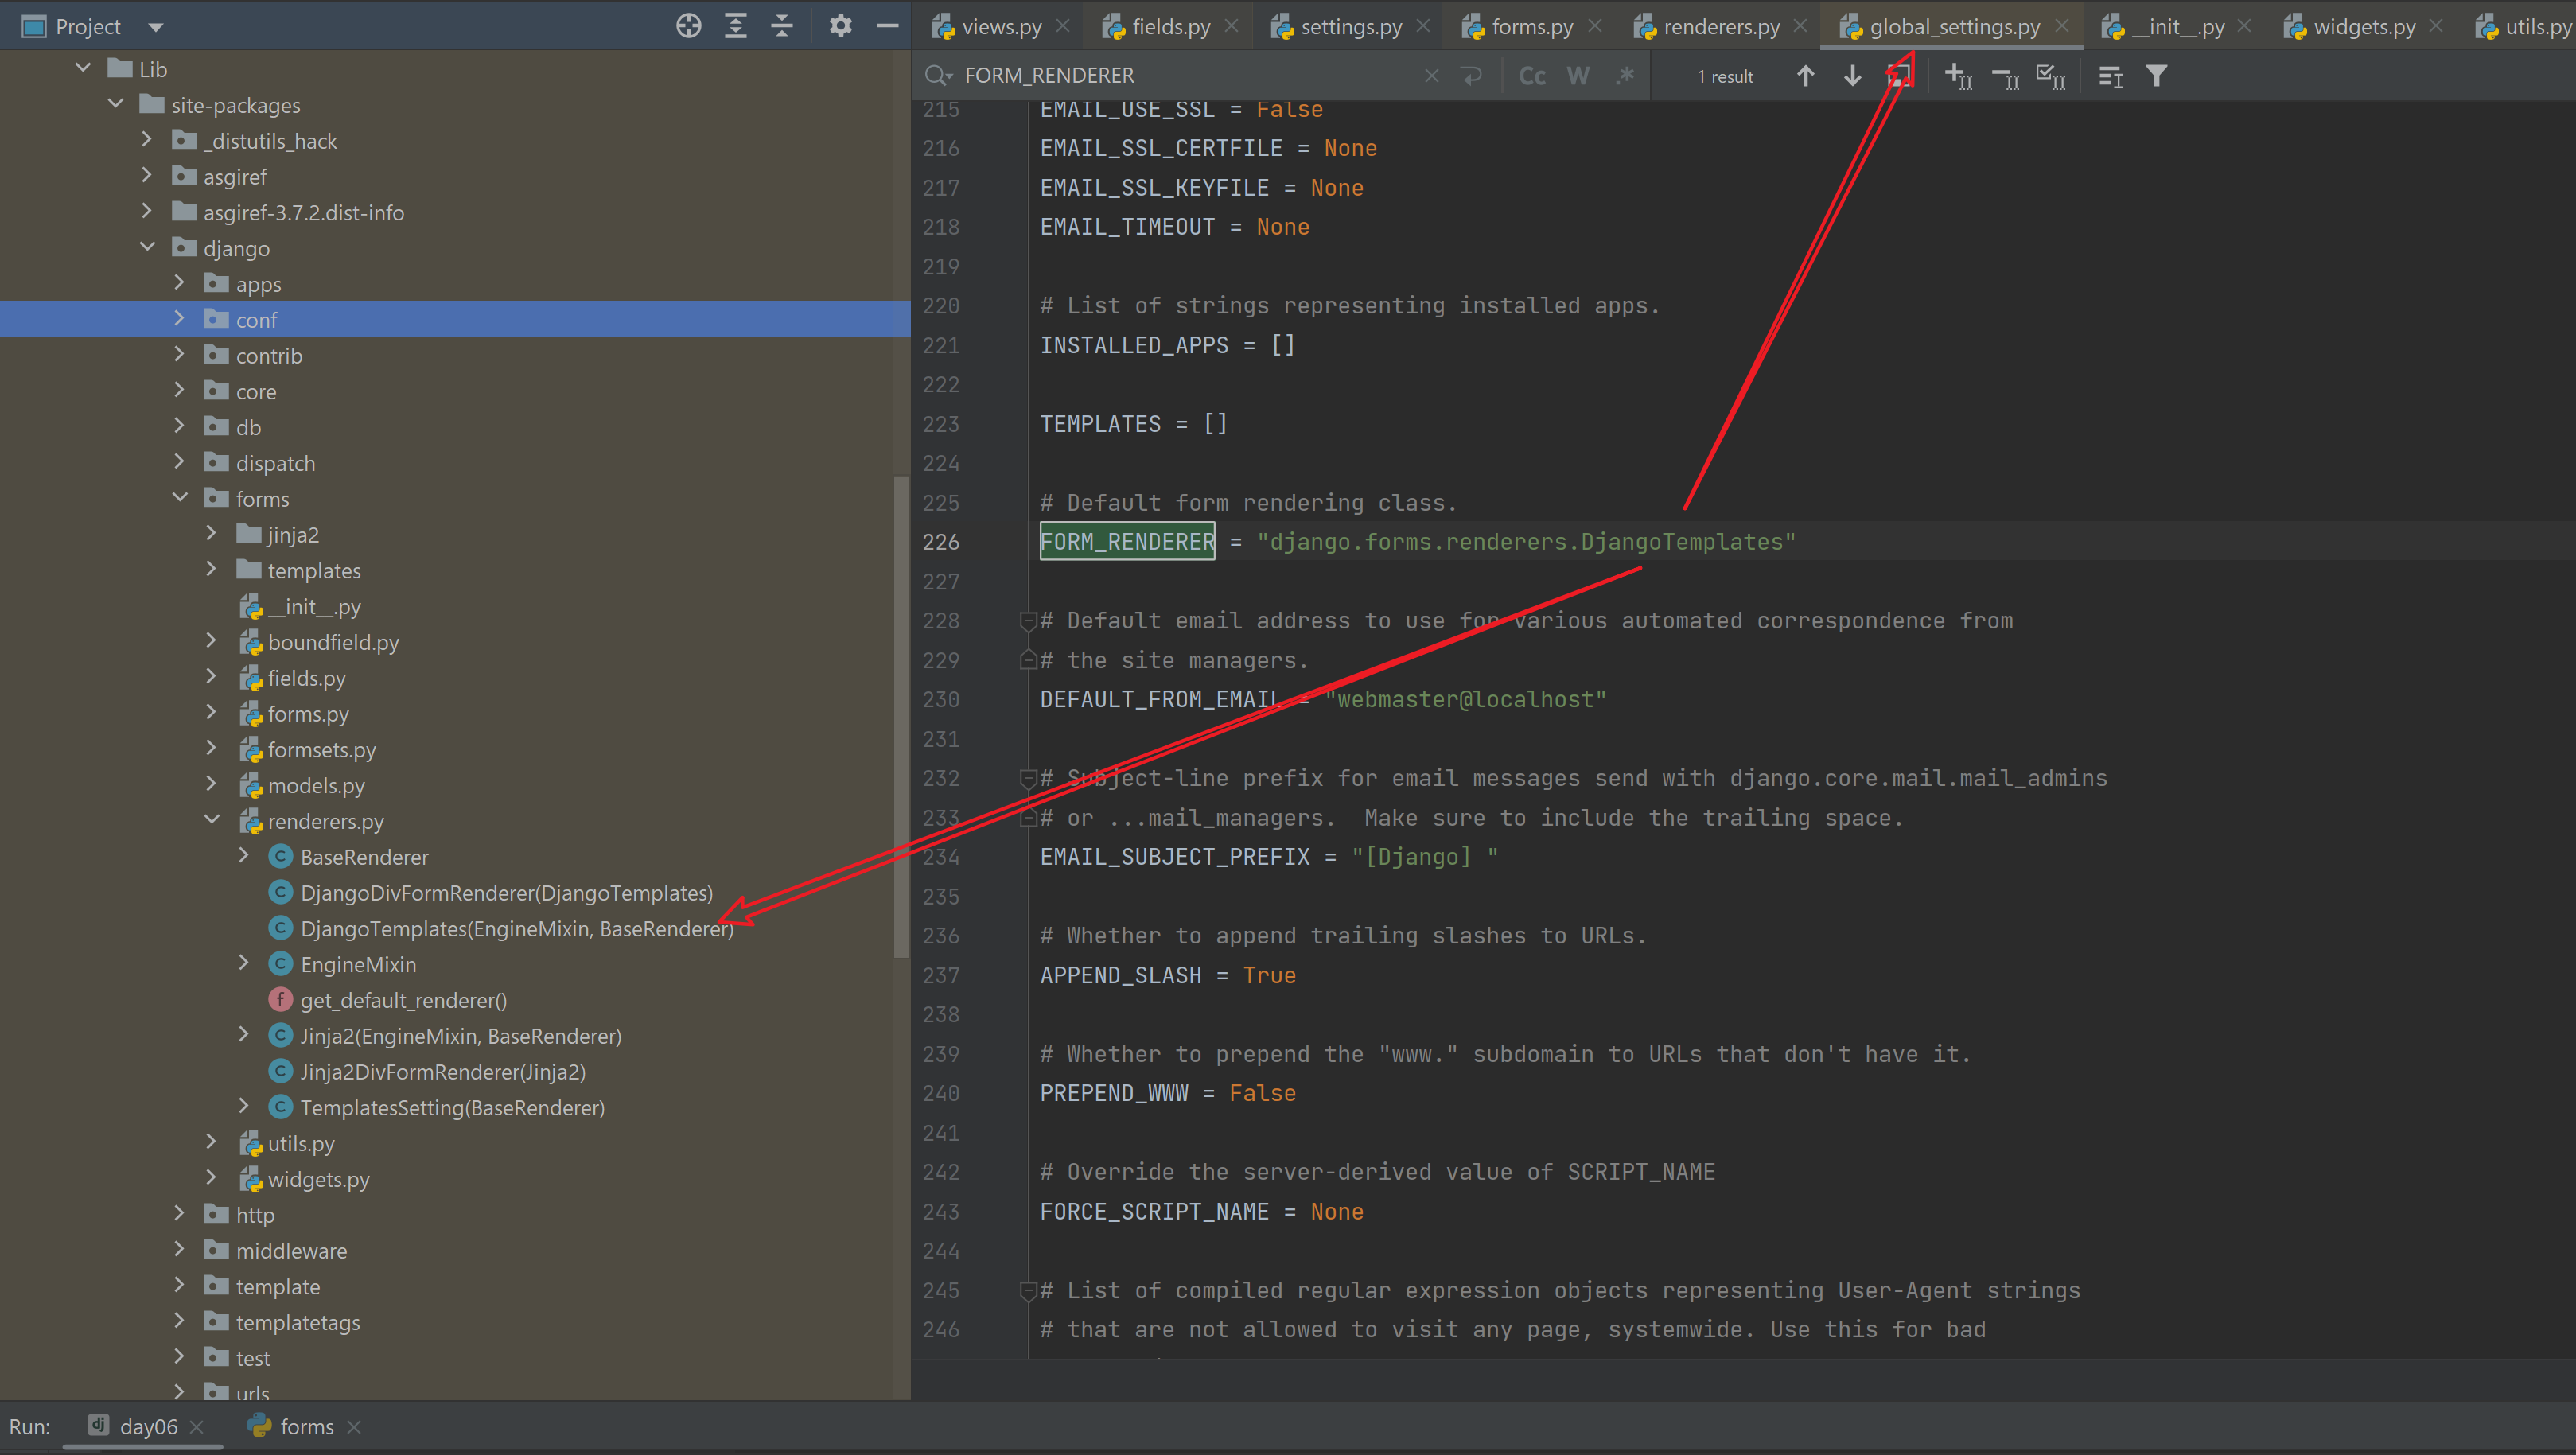Screen dimensions: 2576x1455
Task: Open the day06 run tab
Action: 147,1427
